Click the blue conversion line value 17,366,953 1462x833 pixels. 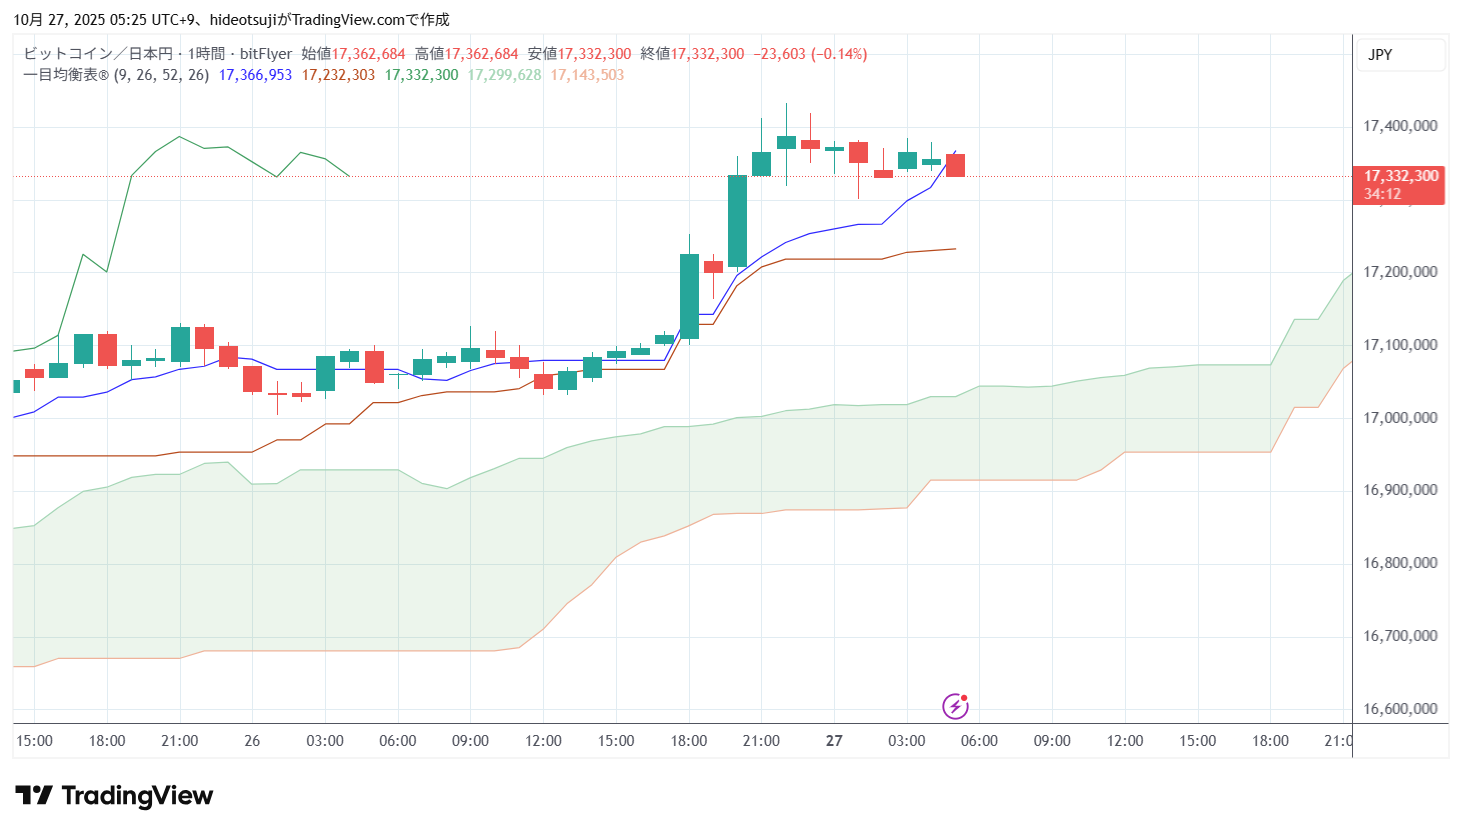click(255, 75)
